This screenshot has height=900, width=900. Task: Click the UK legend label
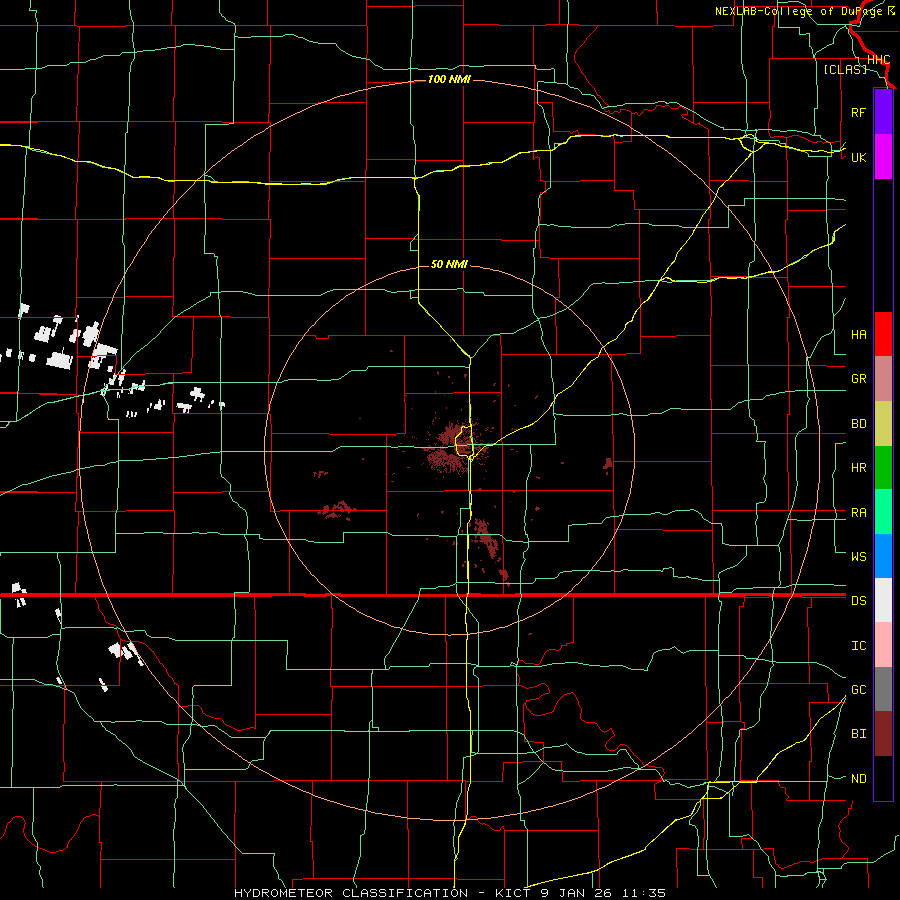coord(858,157)
